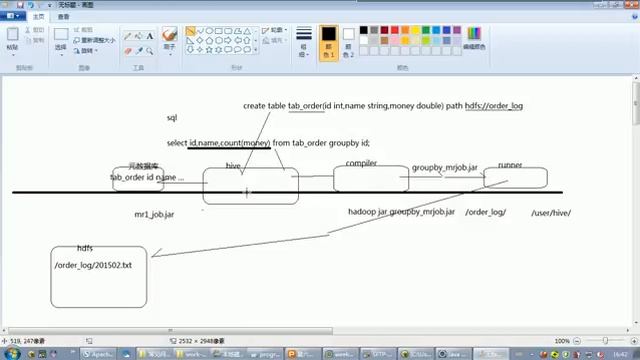Click the text /order_log/201502.txt
Viewport: 640px width, 360px height.
(93, 265)
